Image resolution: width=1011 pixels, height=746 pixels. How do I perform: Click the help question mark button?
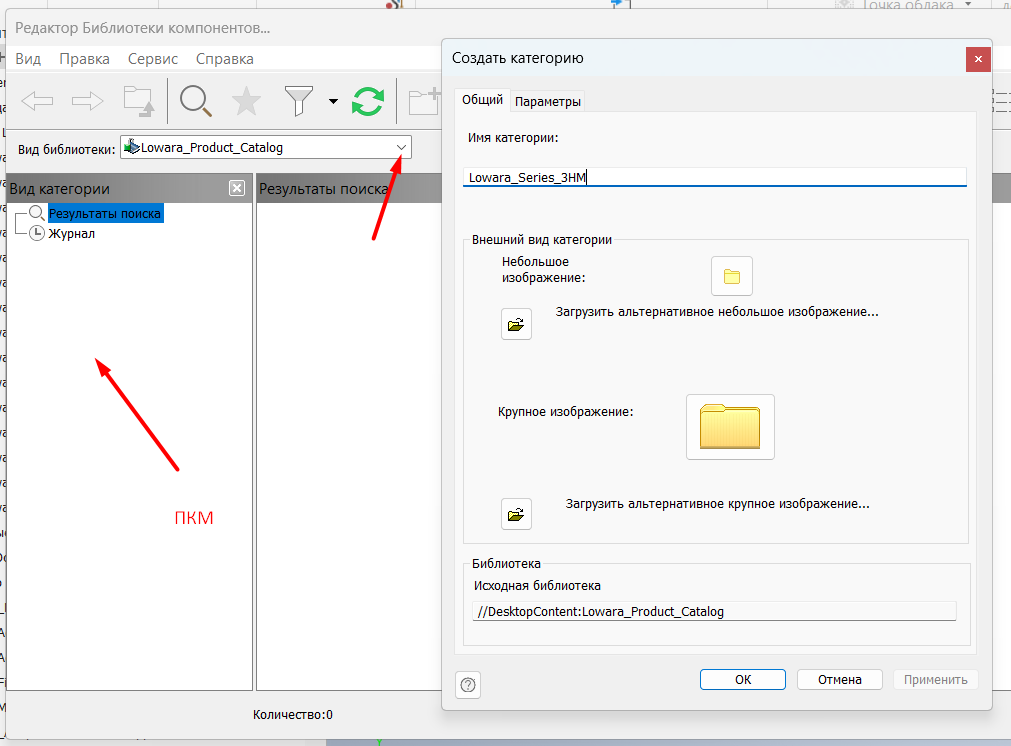468,685
